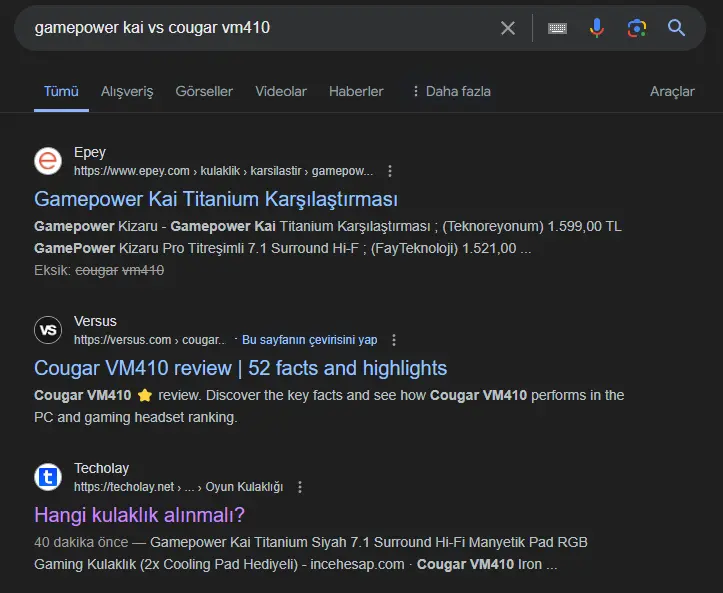Open the on-screen keyboard icon

557,29
